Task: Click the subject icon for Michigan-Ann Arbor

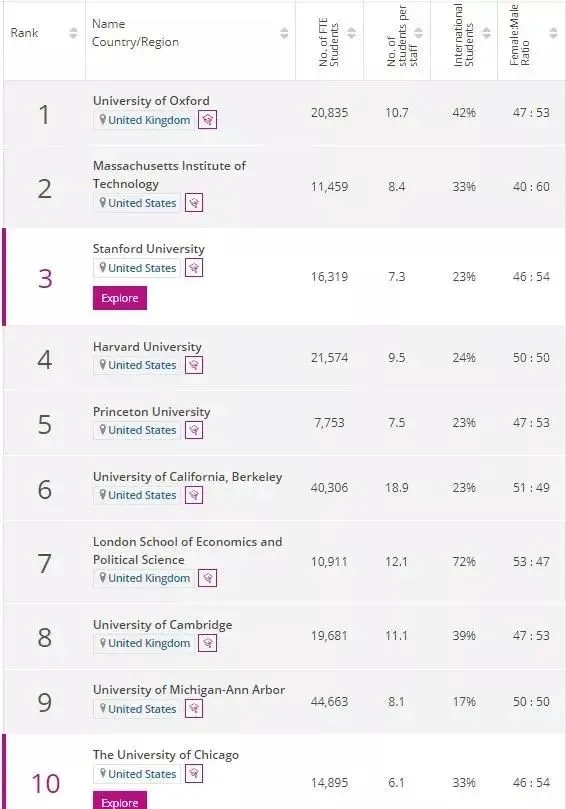Action: click(x=194, y=708)
